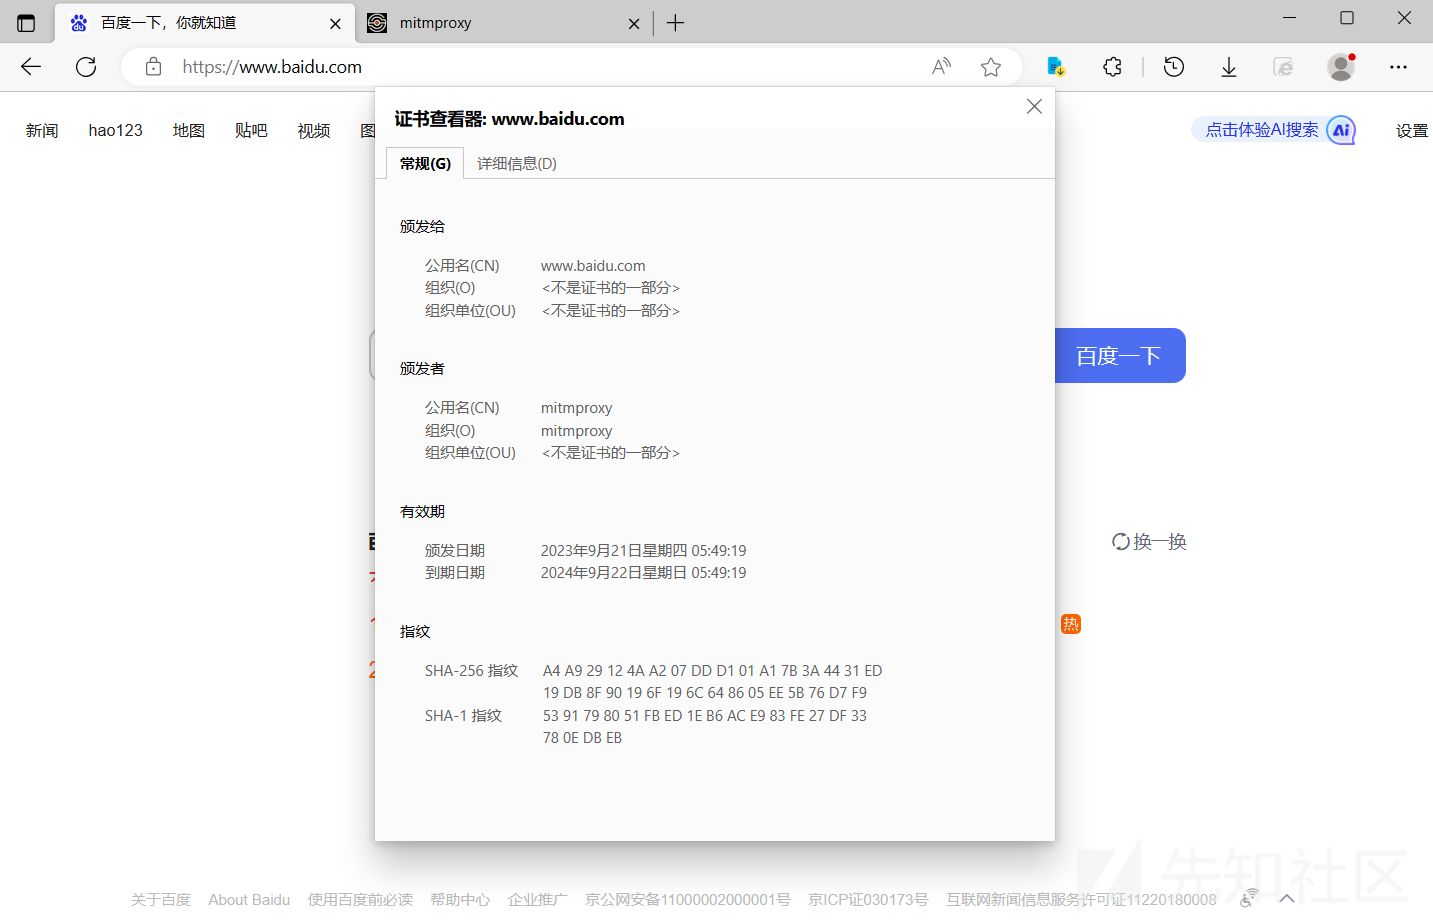This screenshot has height=922, width=1433.
Task: Open browser history clock icon
Action: [x=1174, y=67]
